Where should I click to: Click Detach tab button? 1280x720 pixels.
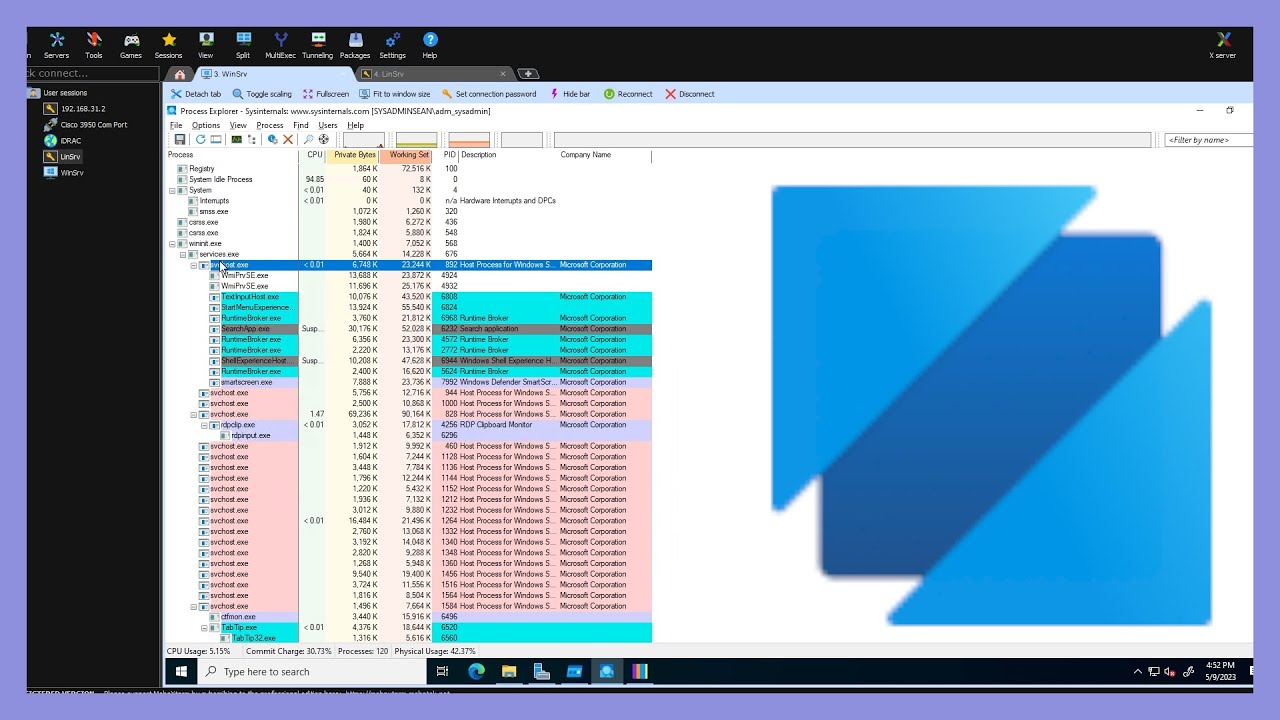pos(196,94)
